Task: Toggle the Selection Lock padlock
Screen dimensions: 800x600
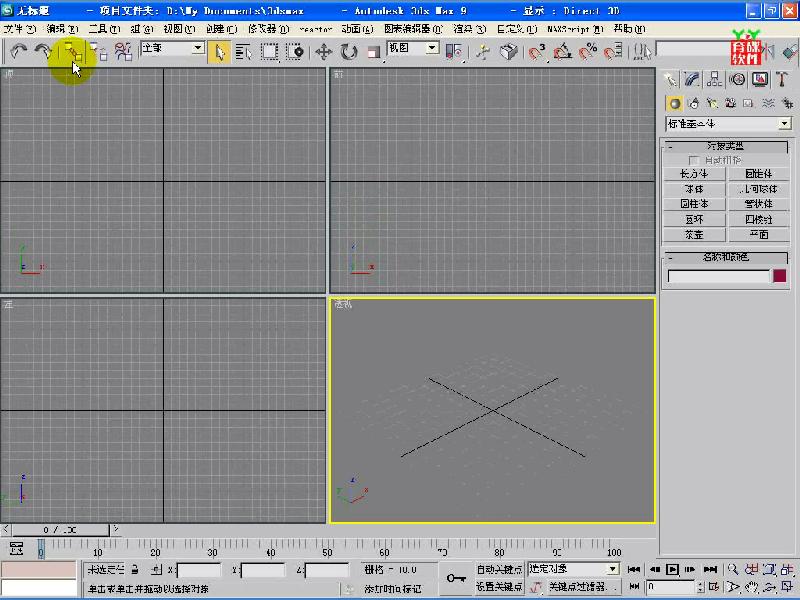Action: click(x=135, y=569)
